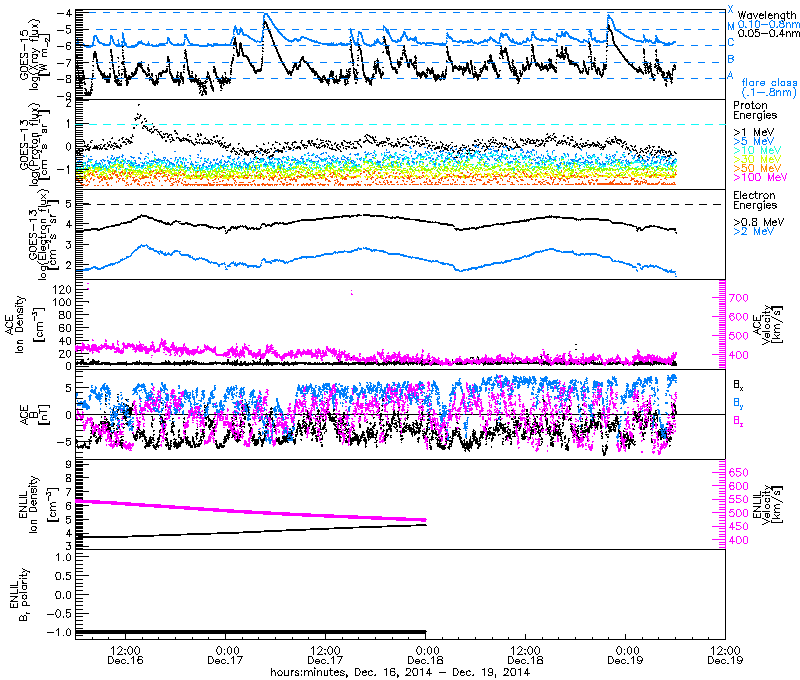Click the ENLIL Velocity axis label
This screenshot has height=680, width=800.
[767, 505]
